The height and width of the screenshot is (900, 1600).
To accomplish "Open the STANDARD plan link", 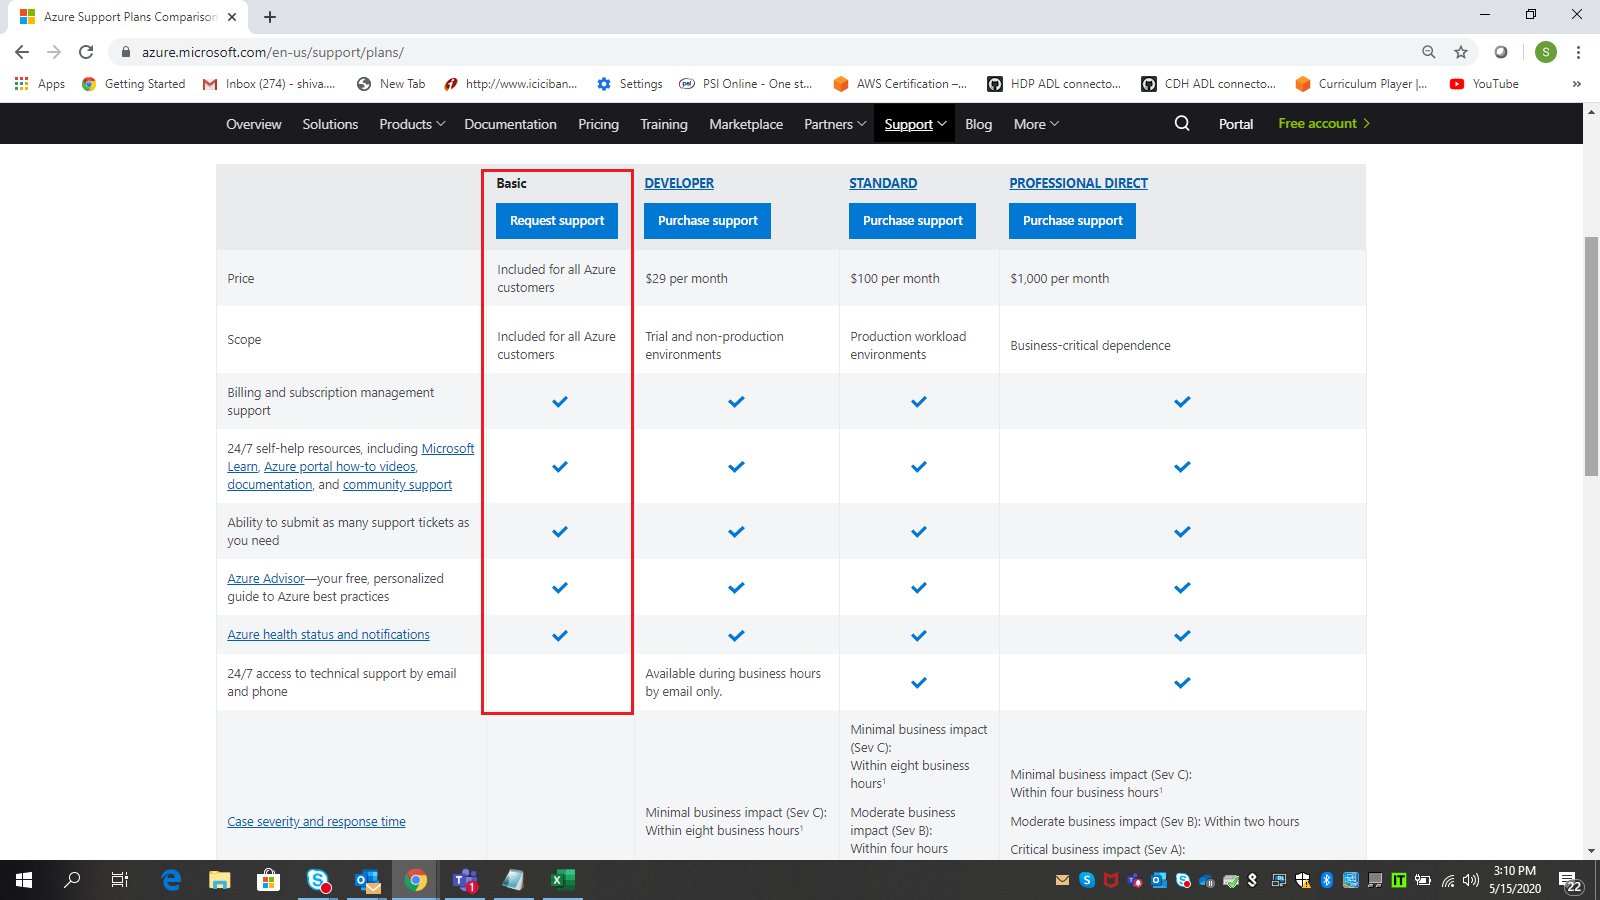I will (x=883, y=183).
